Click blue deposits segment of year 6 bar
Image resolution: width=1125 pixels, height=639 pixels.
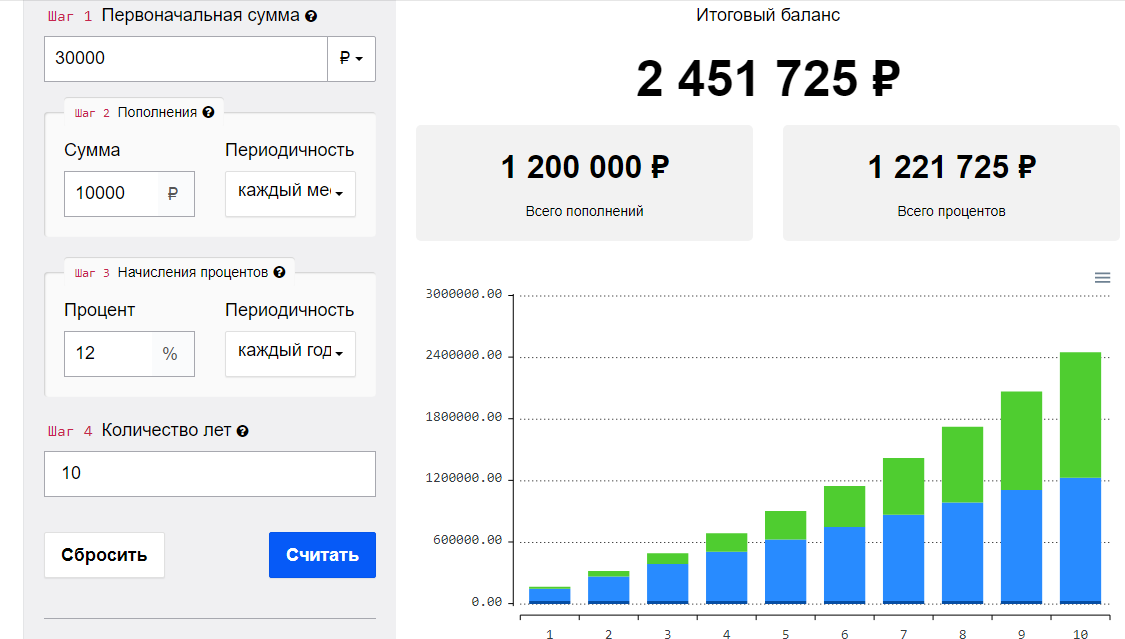pos(844,564)
